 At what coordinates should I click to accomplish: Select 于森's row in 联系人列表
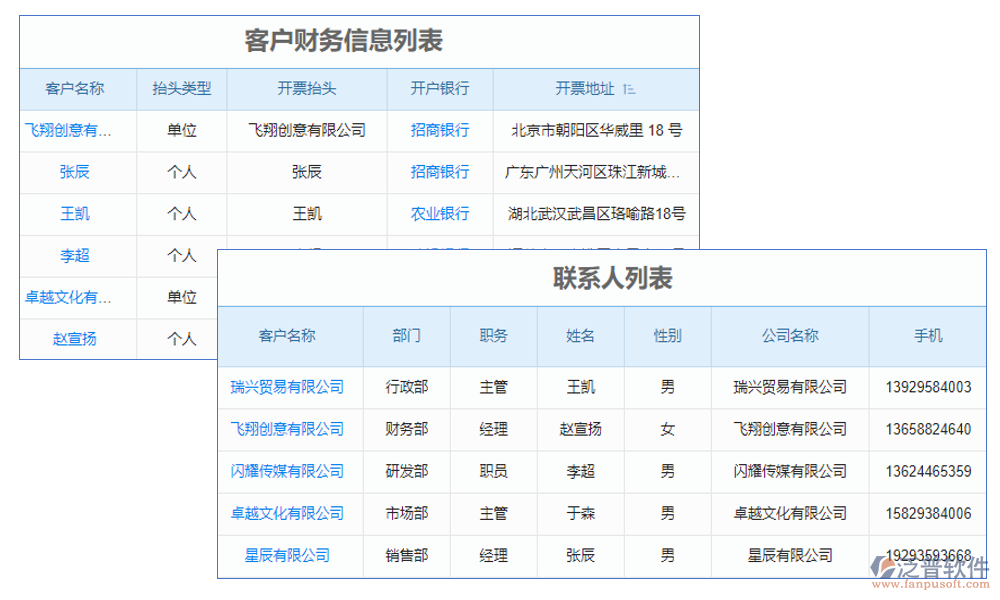tap(582, 514)
